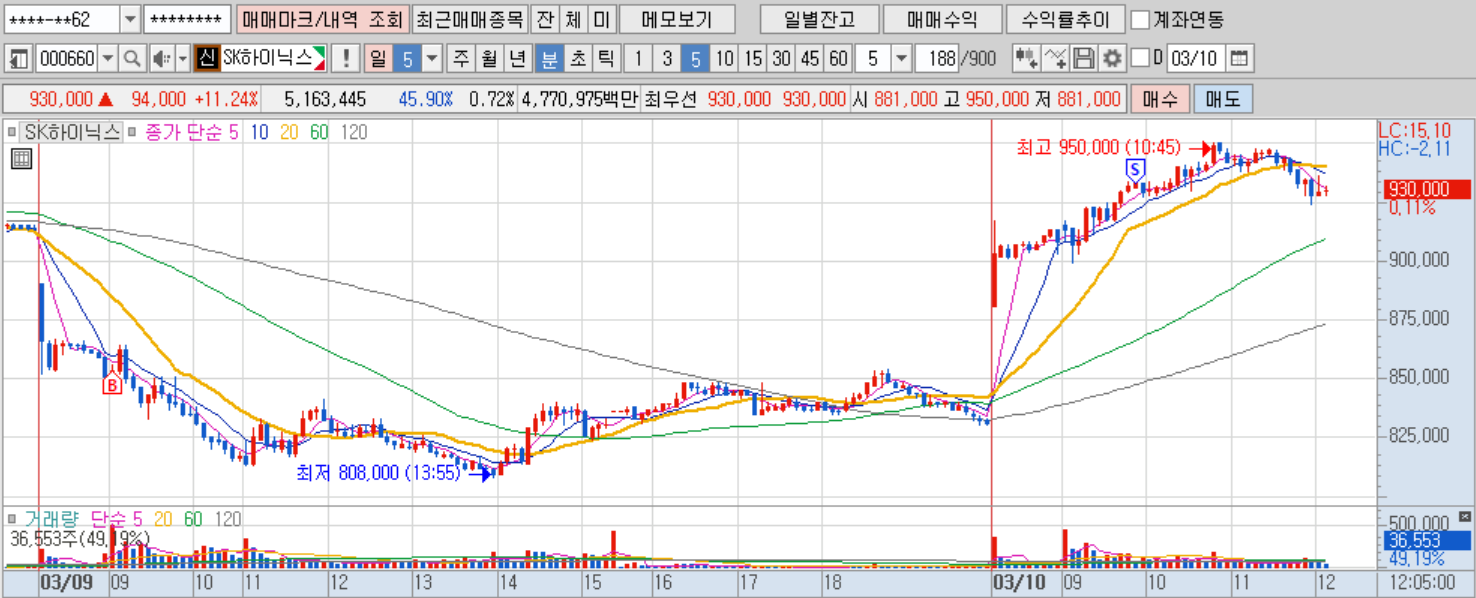Click the add line indicator icon

(1055, 59)
